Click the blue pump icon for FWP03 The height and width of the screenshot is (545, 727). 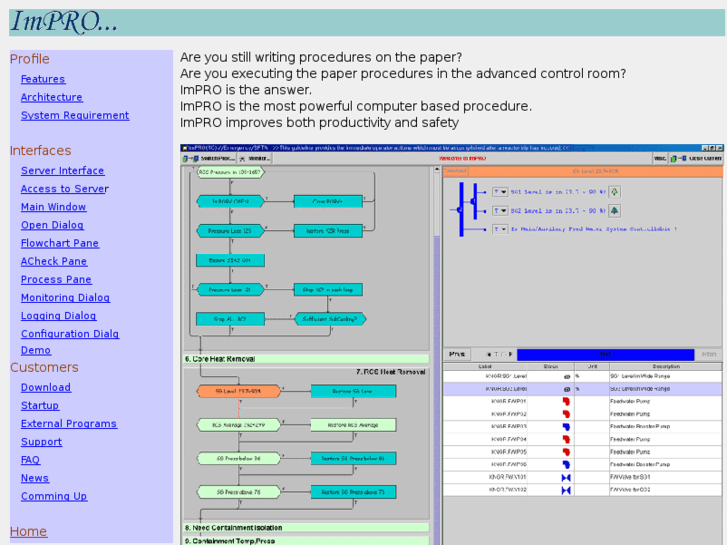click(x=566, y=426)
